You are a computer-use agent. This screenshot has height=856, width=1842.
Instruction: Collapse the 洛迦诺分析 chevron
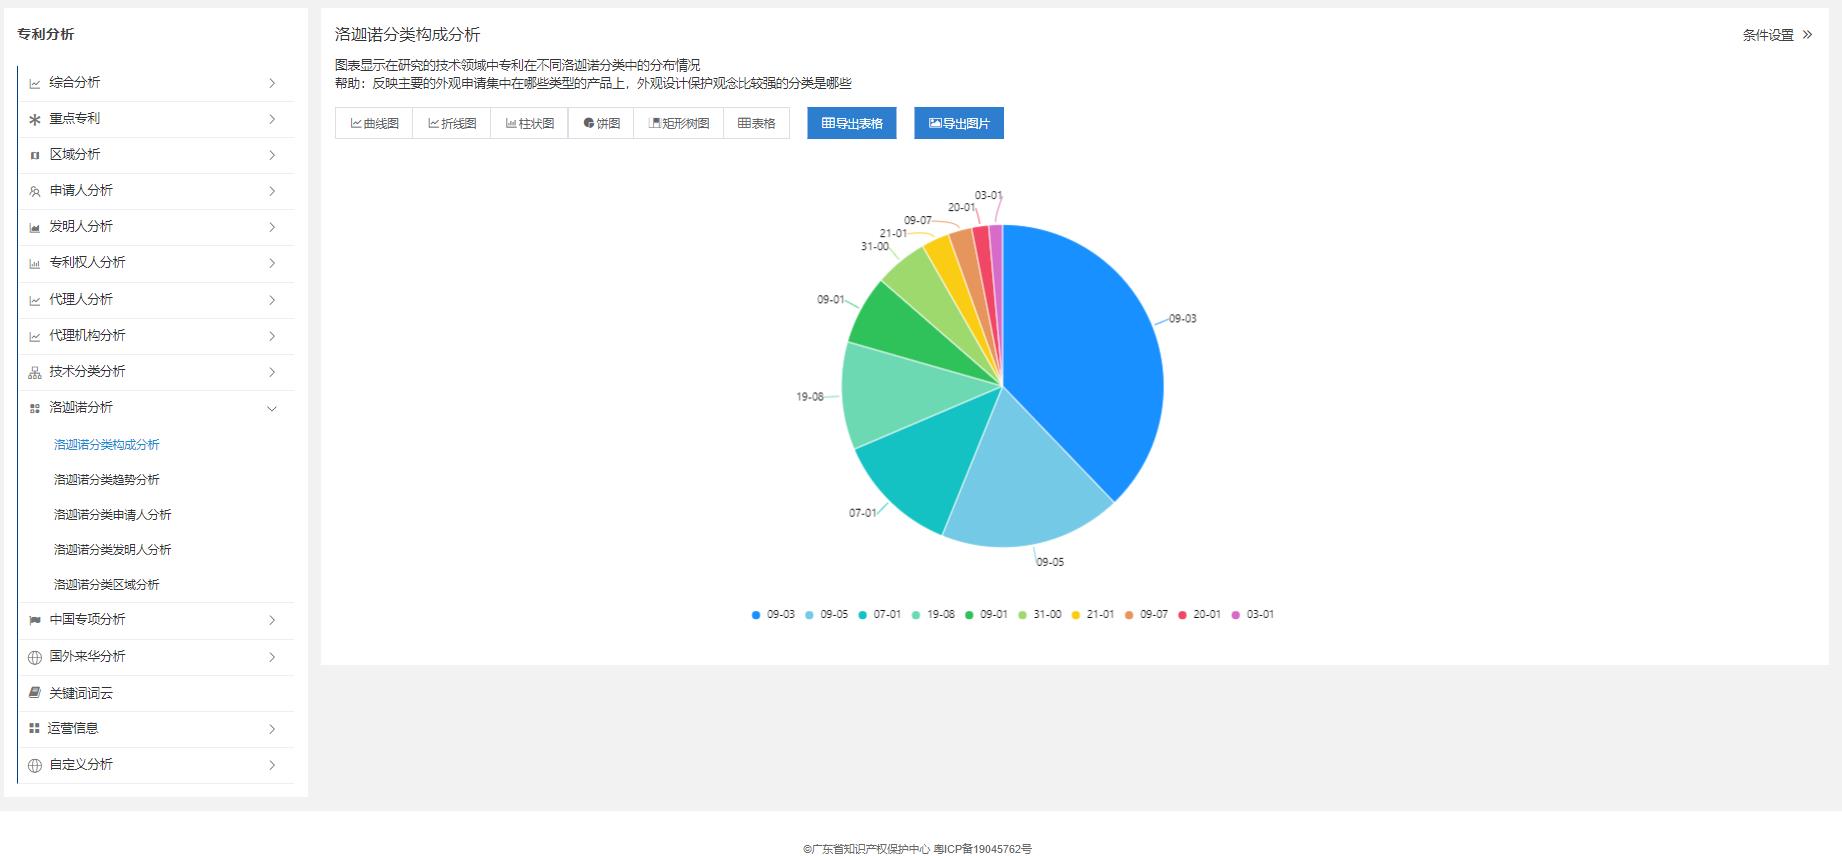coord(272,408)
